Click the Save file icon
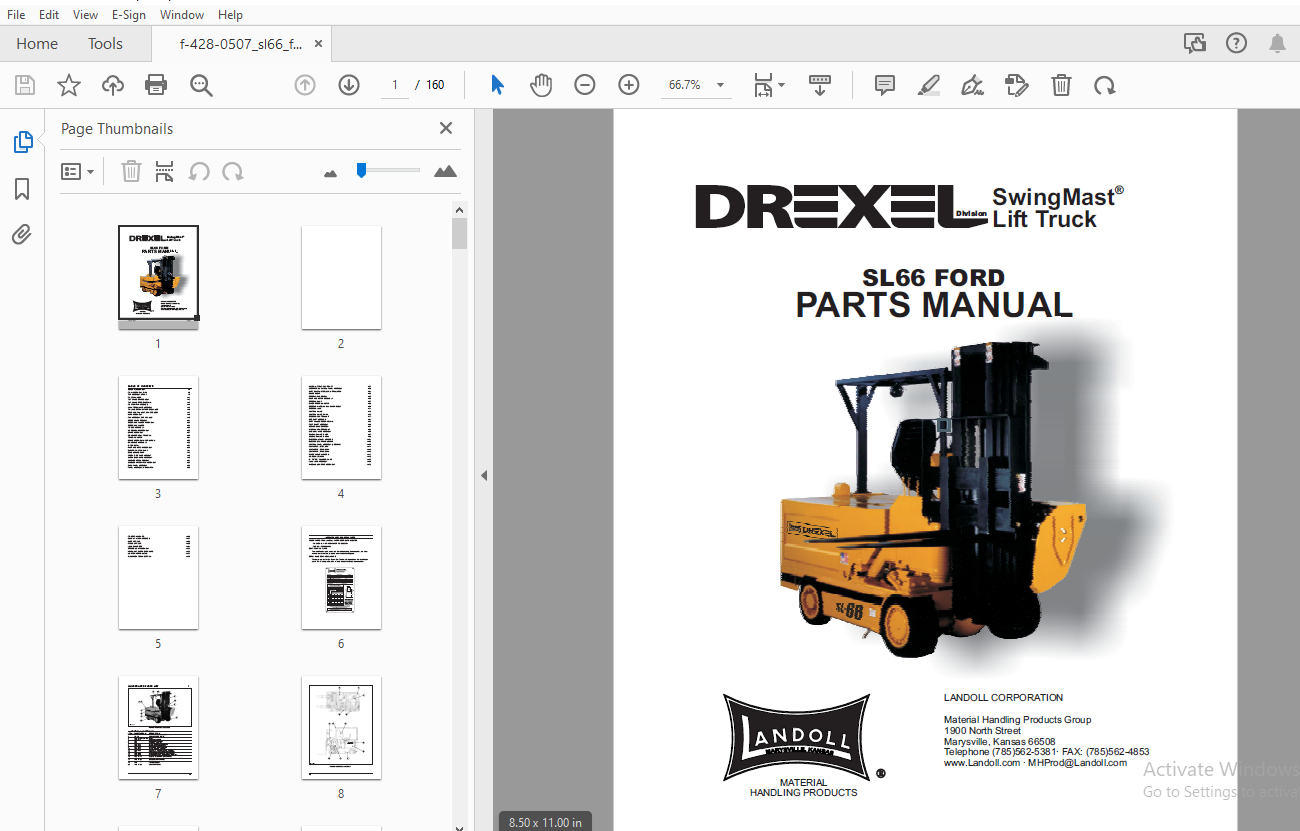This screenshot has height=831, width=1300. tap(25, 86)
